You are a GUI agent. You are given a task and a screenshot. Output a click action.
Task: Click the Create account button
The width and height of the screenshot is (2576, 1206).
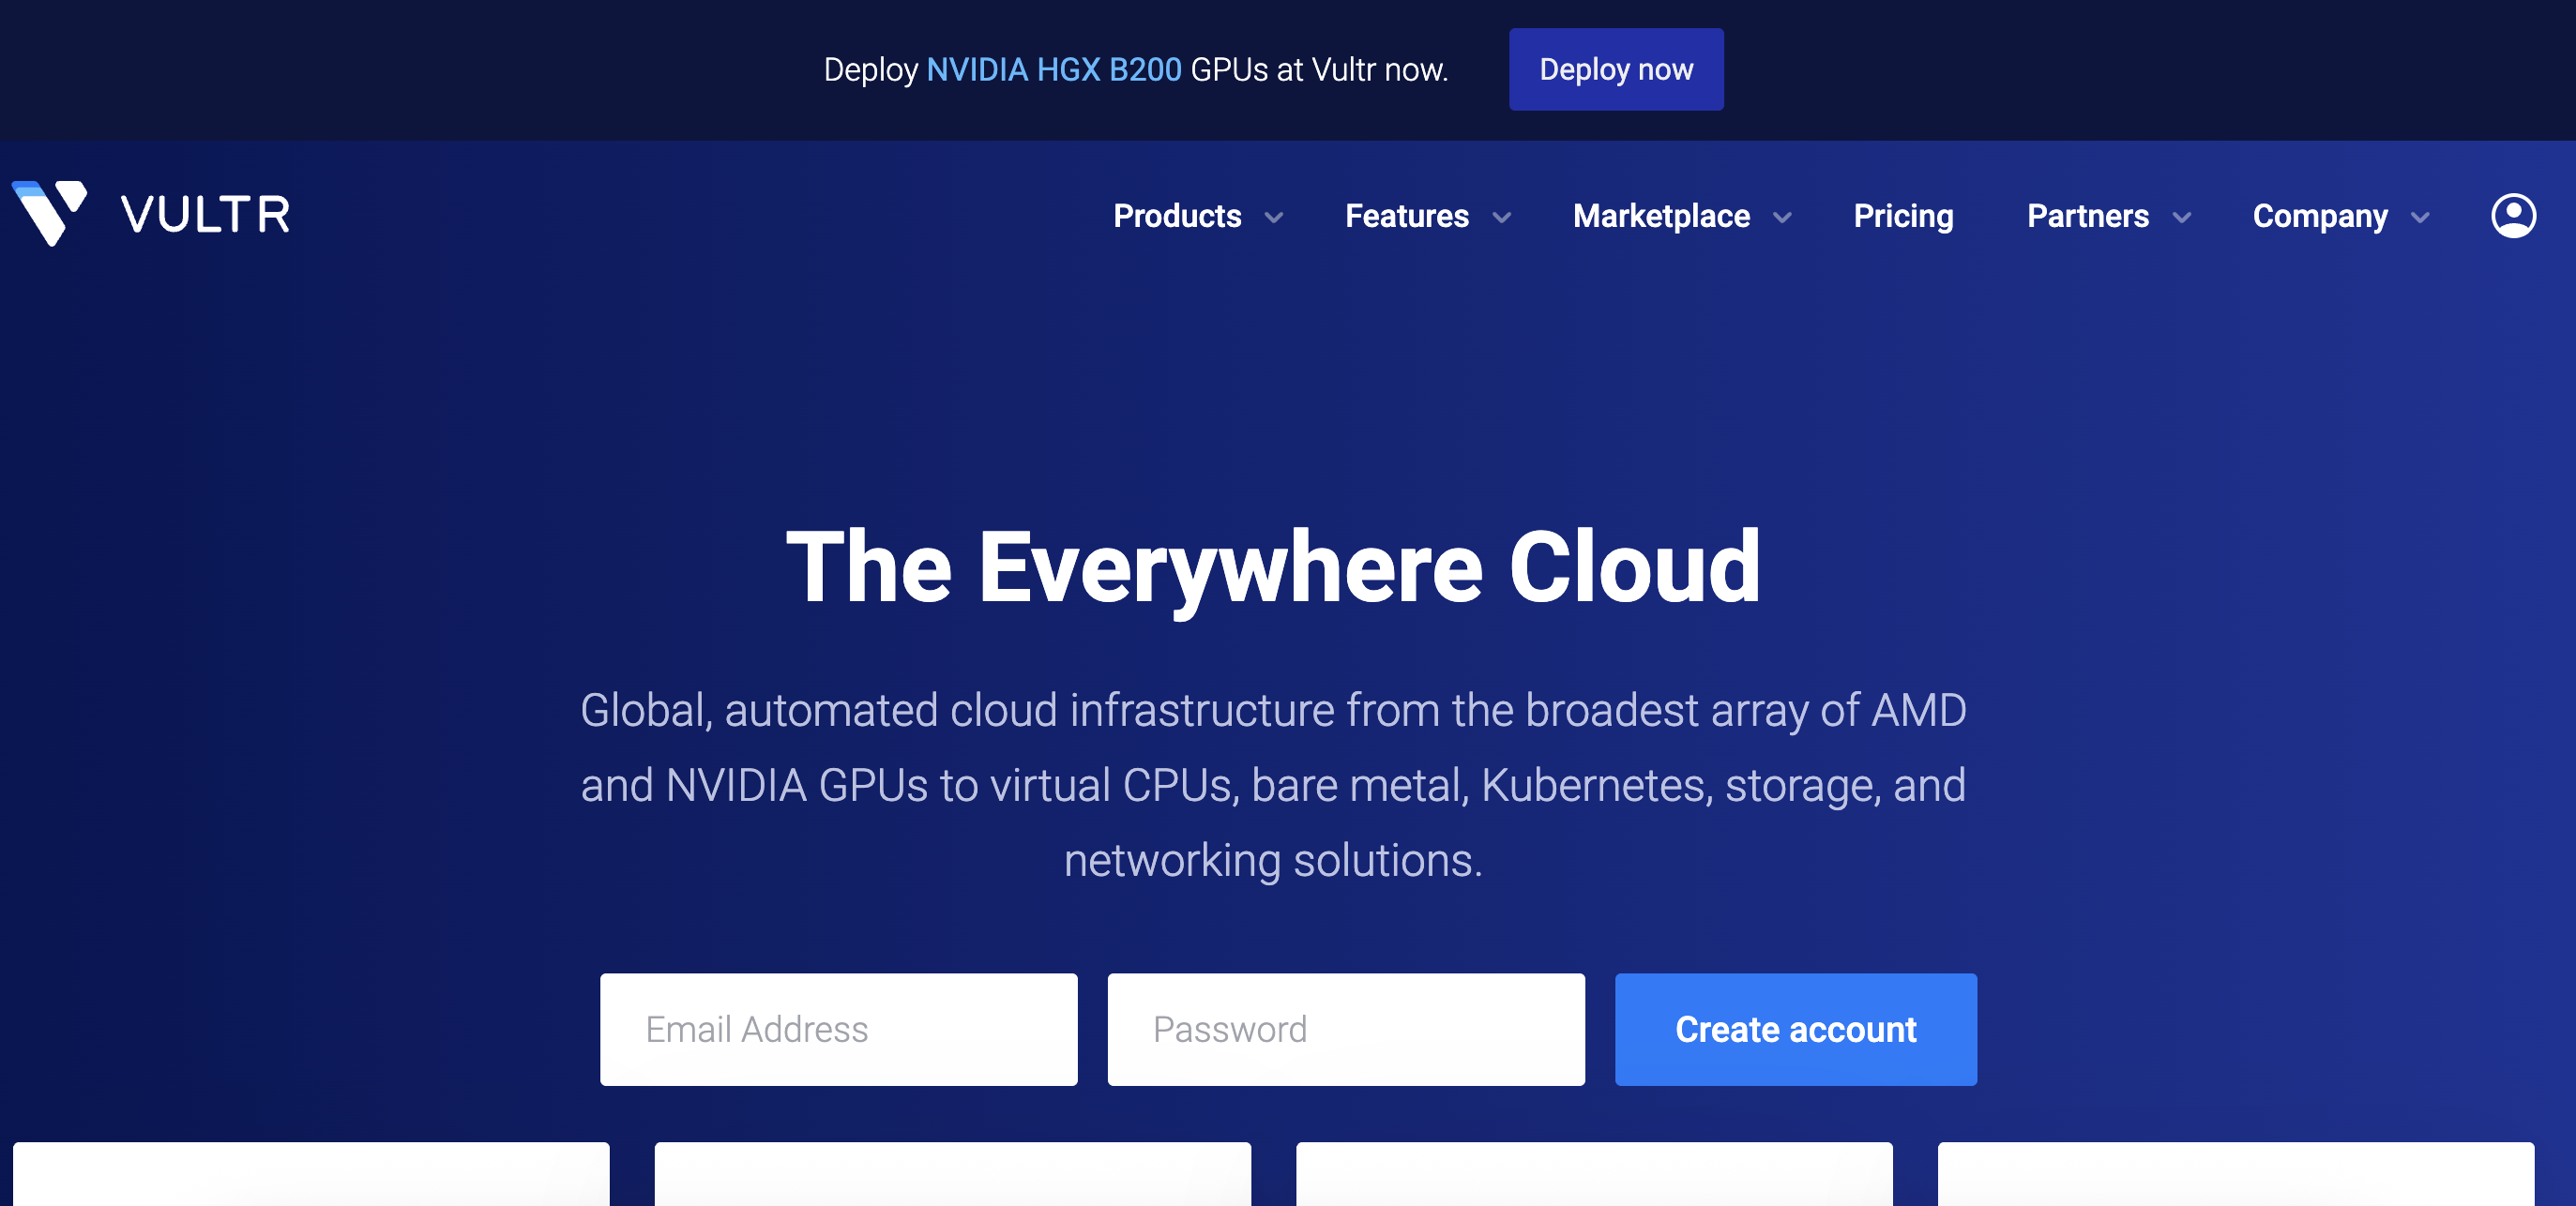(1795, 1029)
